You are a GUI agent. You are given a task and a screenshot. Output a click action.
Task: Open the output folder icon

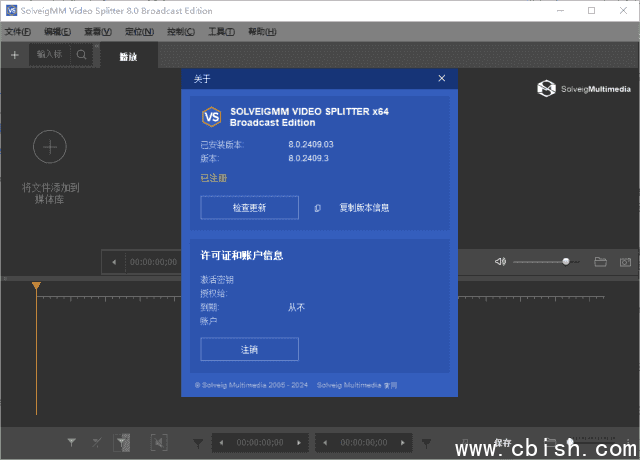pos(600,262)
